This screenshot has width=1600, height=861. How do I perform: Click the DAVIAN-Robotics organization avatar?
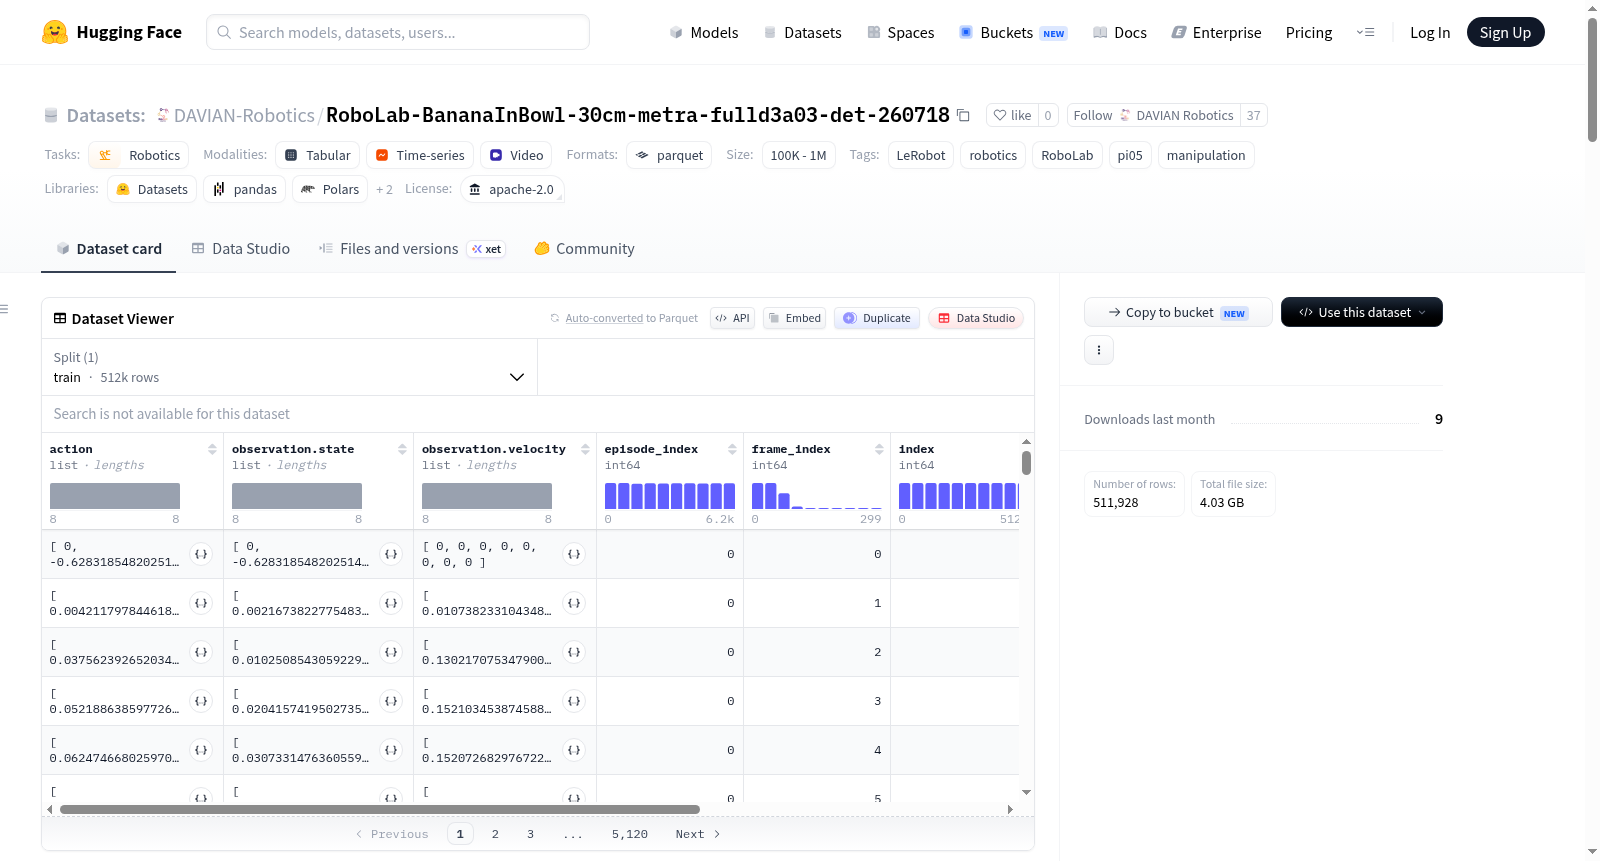click(x=163, y=115)
